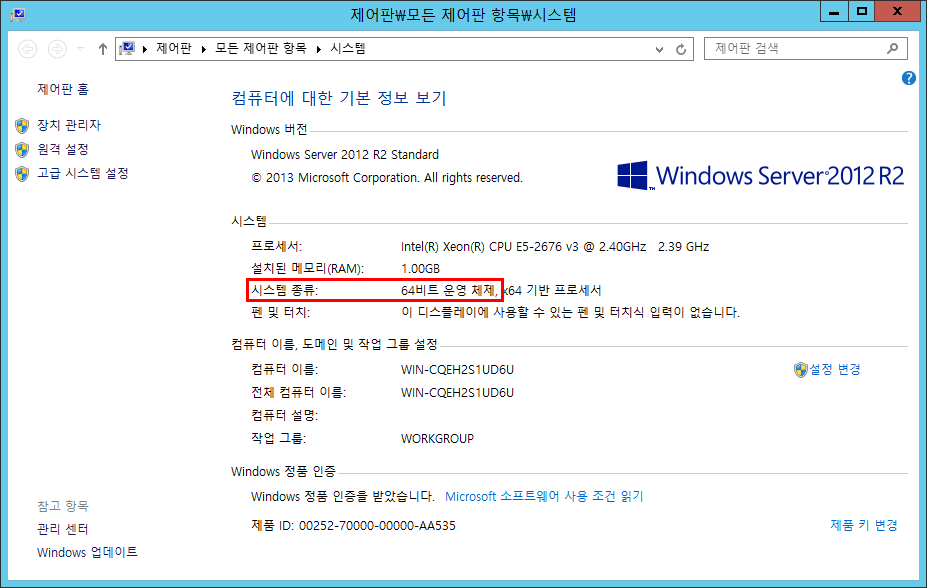Select the 시스템 breadcrumb
Image resolution: width=927 pixels, height=588 pixels.
click(x=348, y=48)
